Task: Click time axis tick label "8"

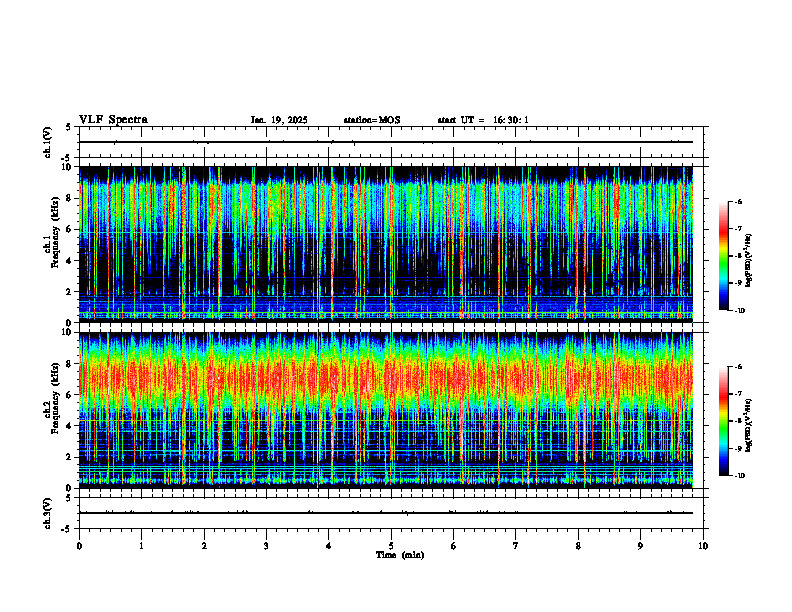Action: [578, 546]
